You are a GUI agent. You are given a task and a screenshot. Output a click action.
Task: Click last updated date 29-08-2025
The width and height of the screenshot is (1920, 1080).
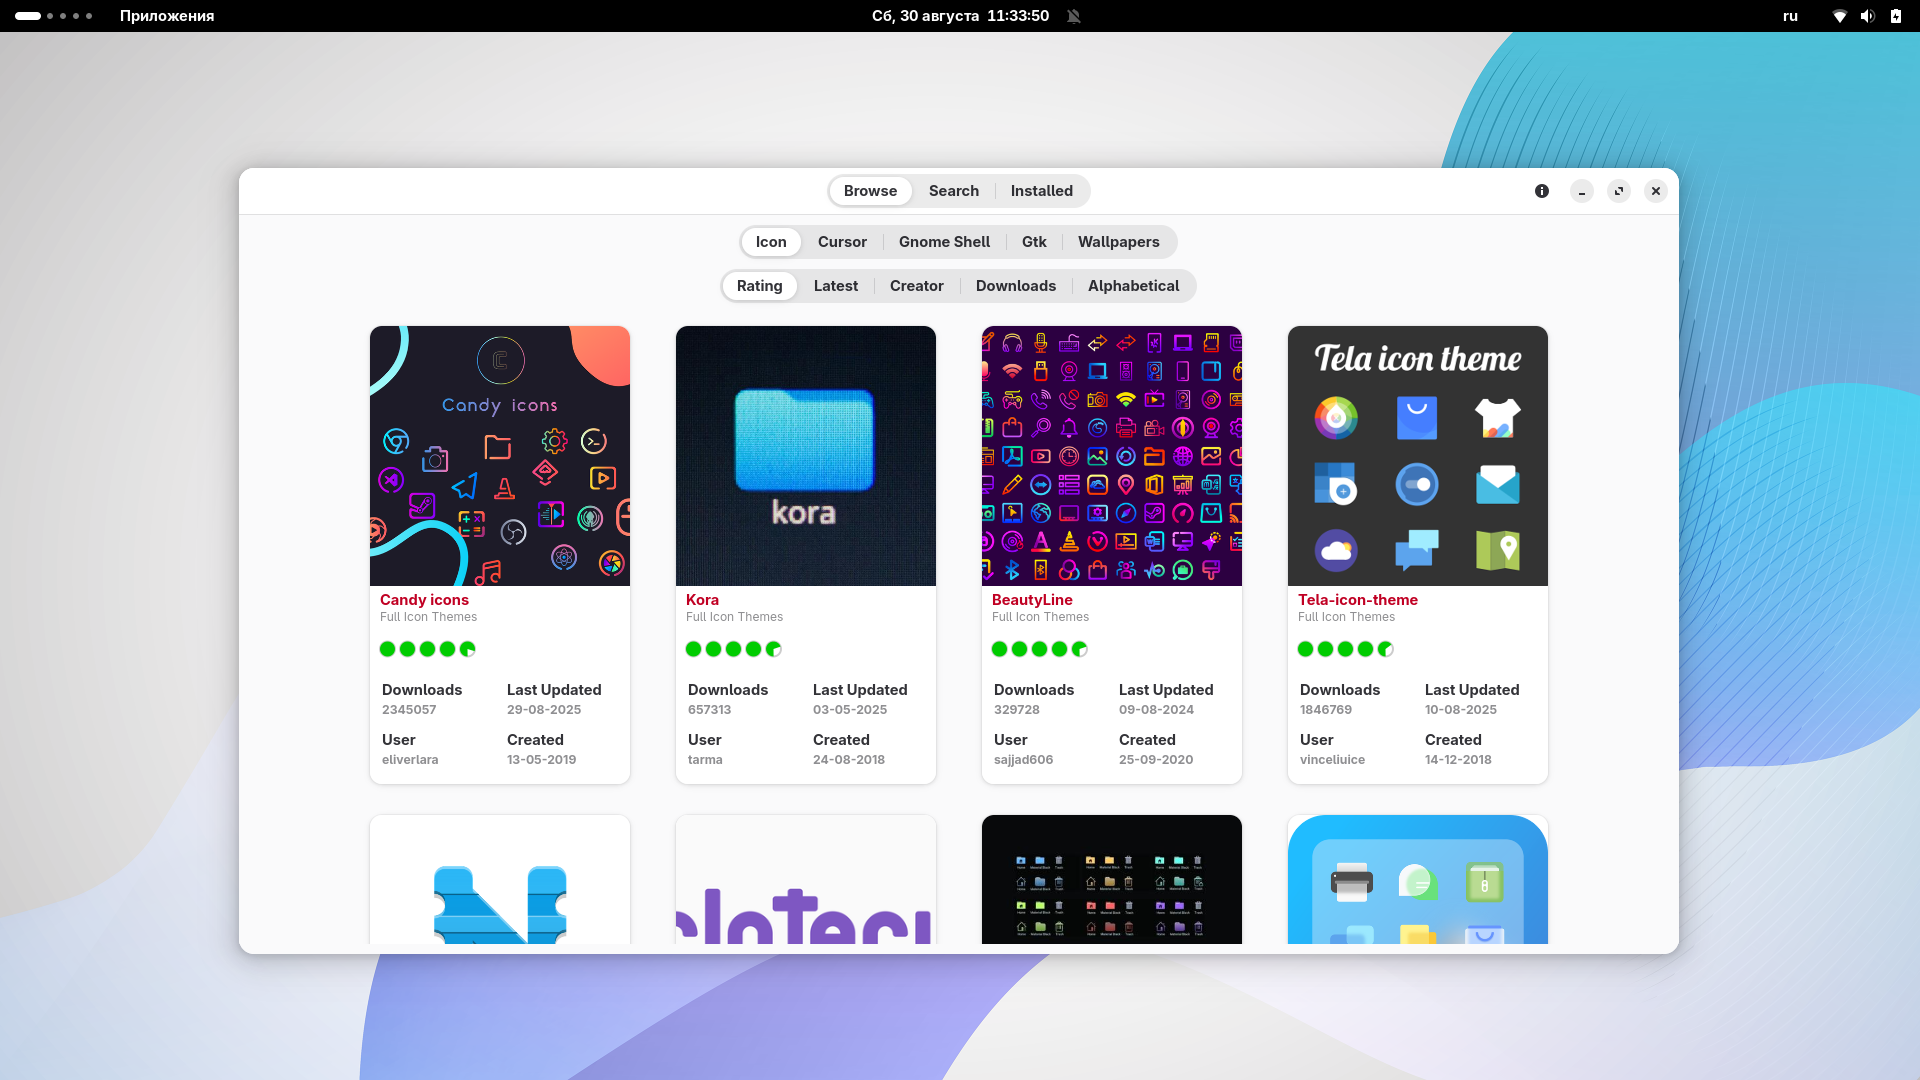(544, 710)
